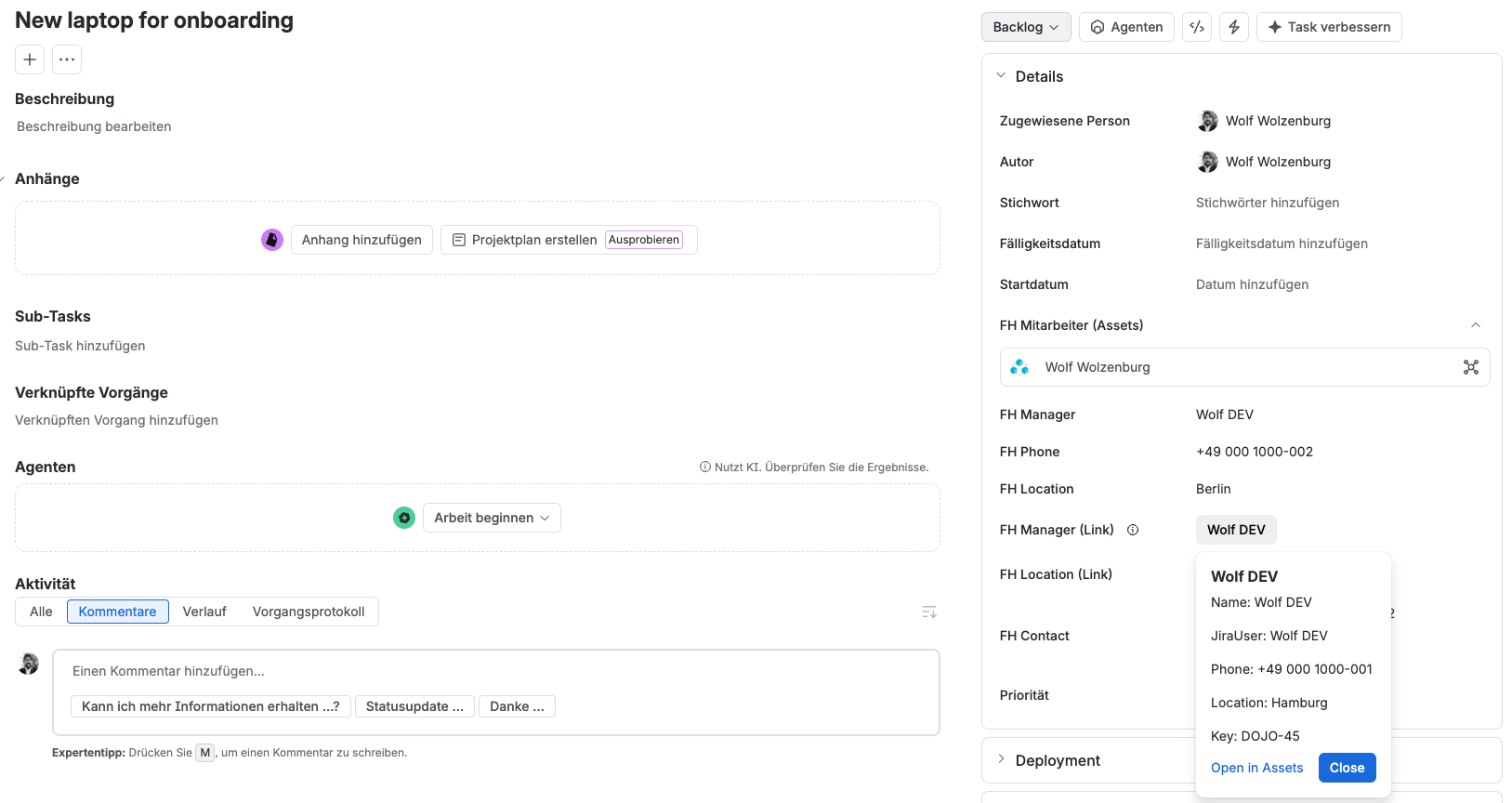Click the purple attachment app icon
Screen dimensions: 1512x803
coord(272,240)
